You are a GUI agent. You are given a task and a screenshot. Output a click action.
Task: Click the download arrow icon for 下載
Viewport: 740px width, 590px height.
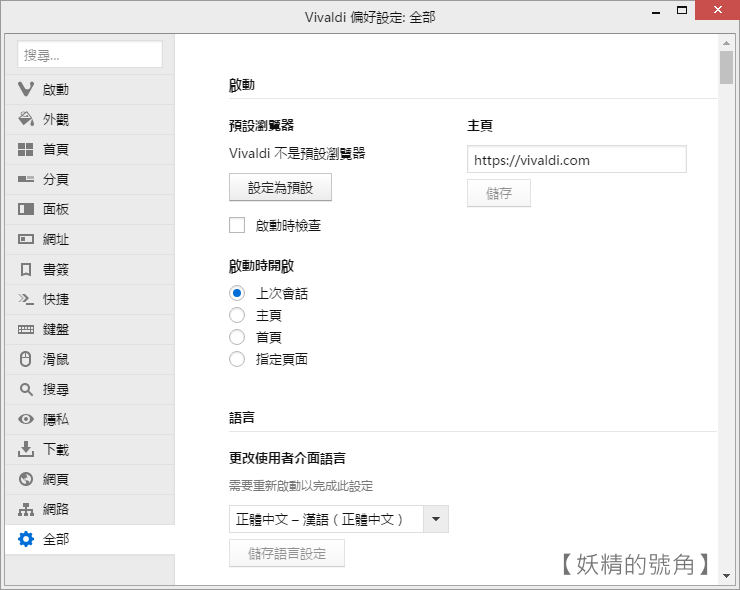26,449
